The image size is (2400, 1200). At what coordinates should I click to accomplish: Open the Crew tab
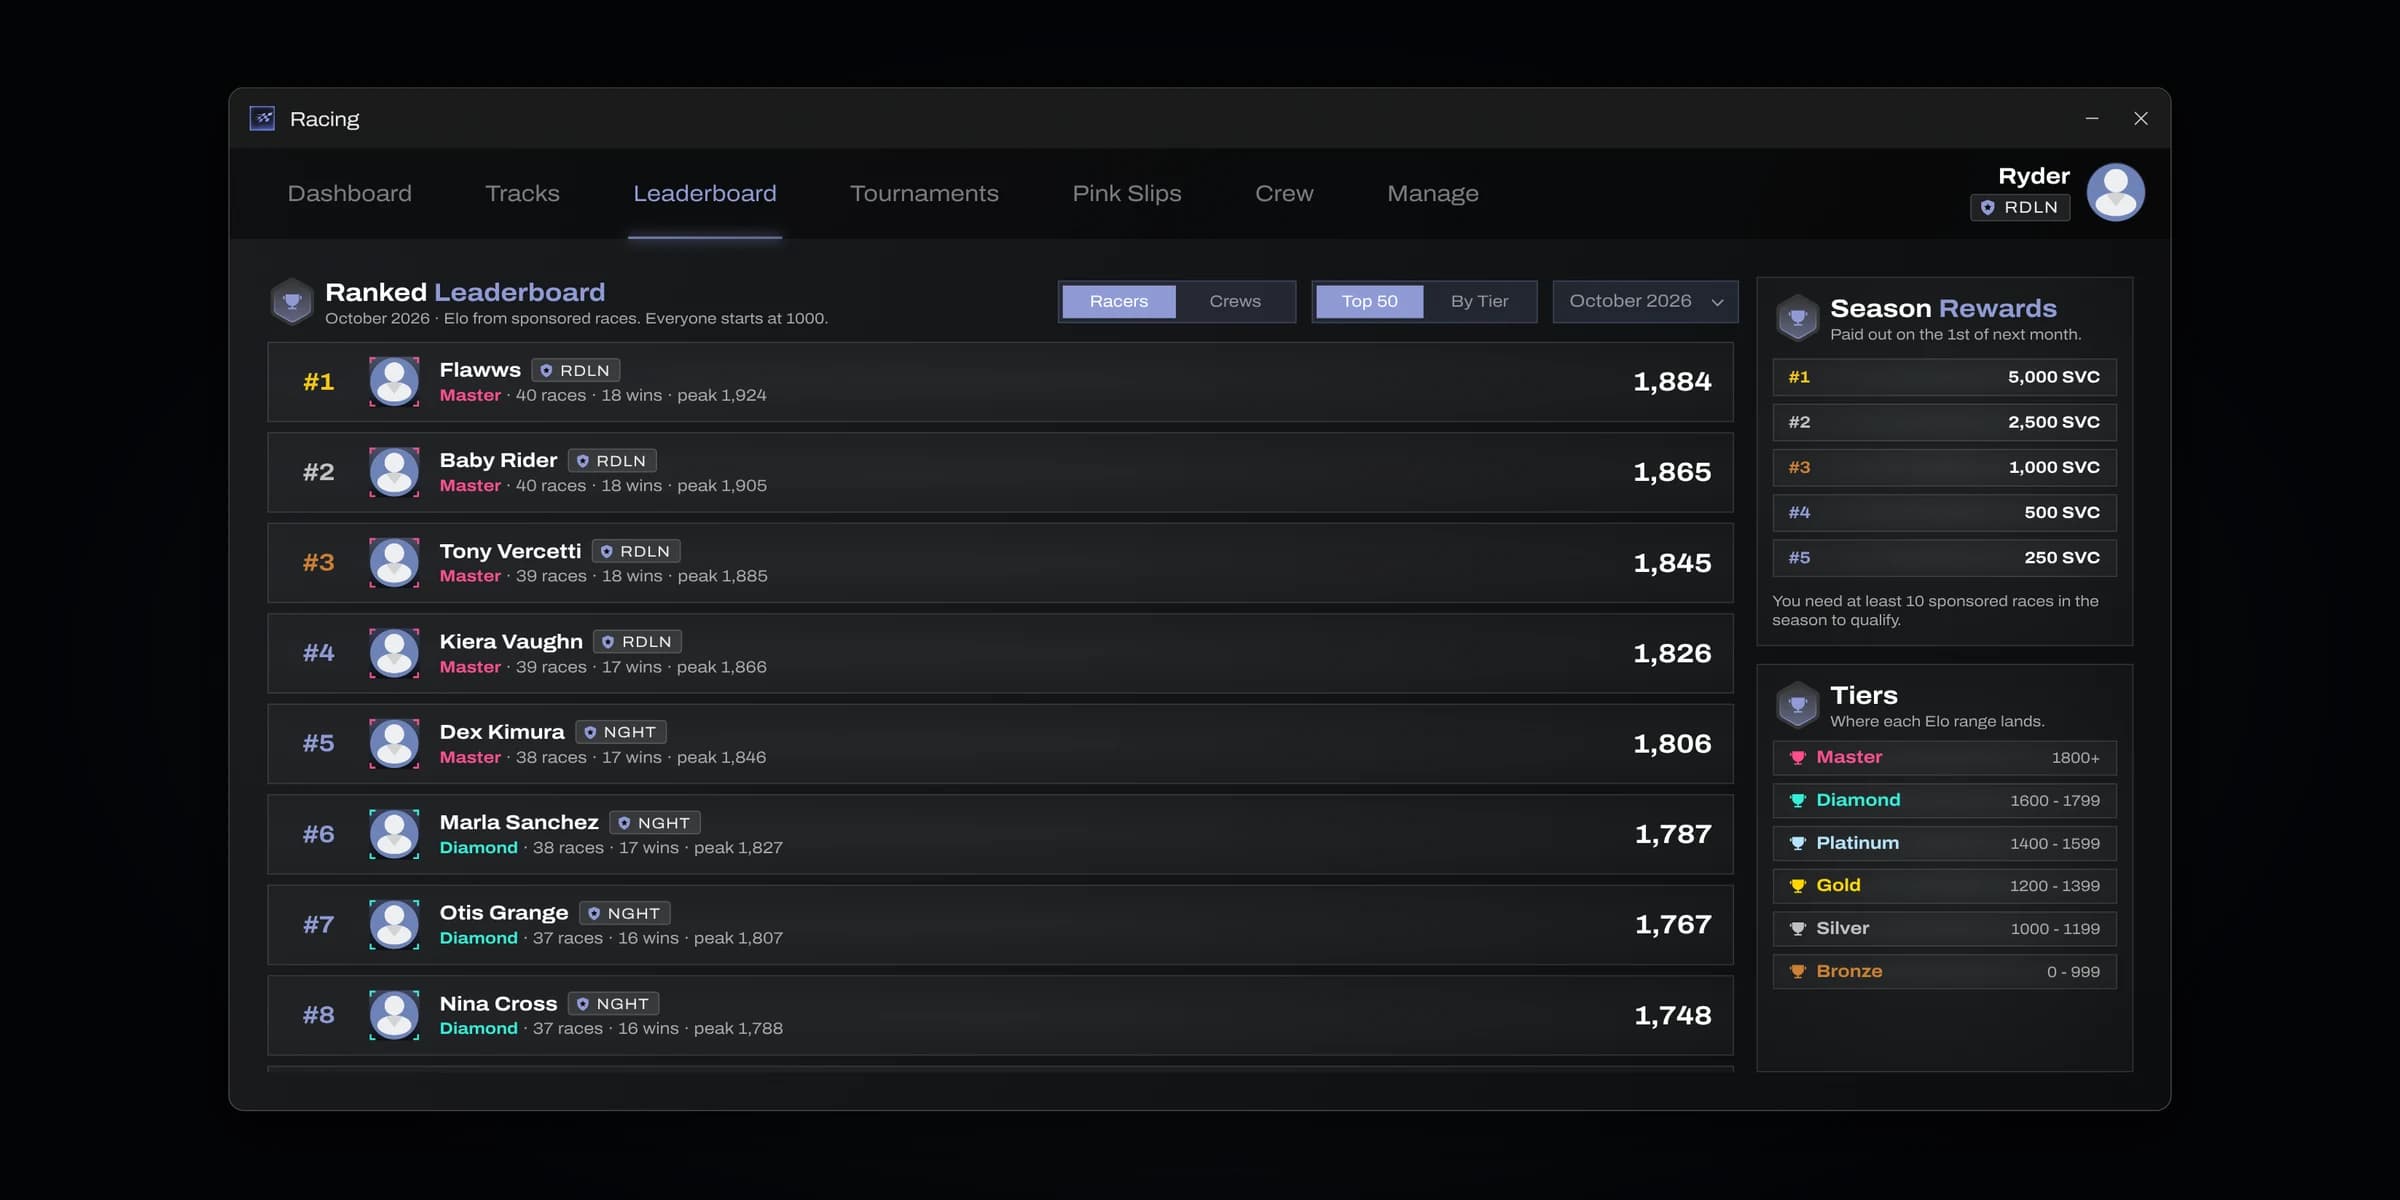[1284, 193]
